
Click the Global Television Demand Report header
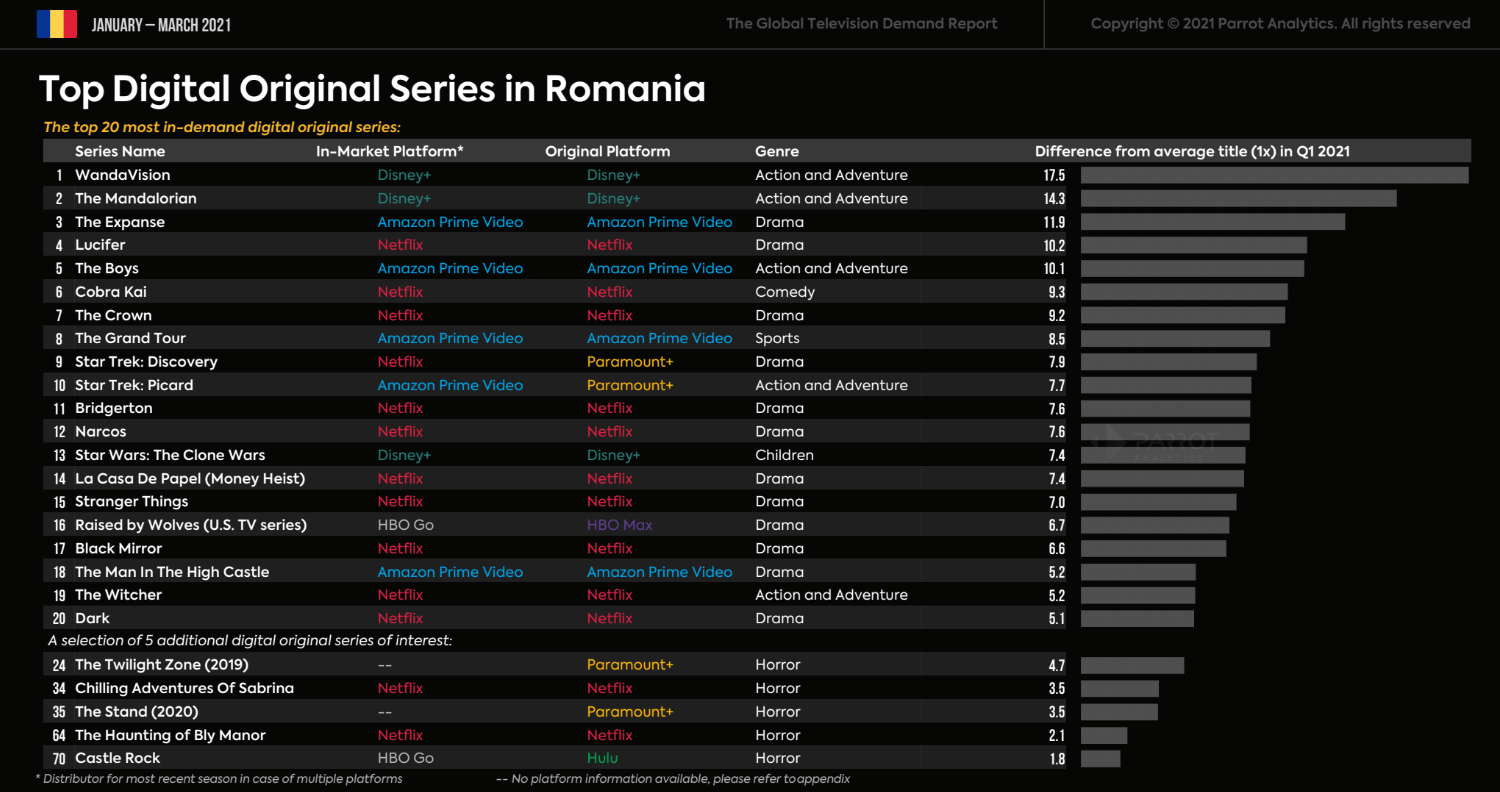[x=861, y=24]
